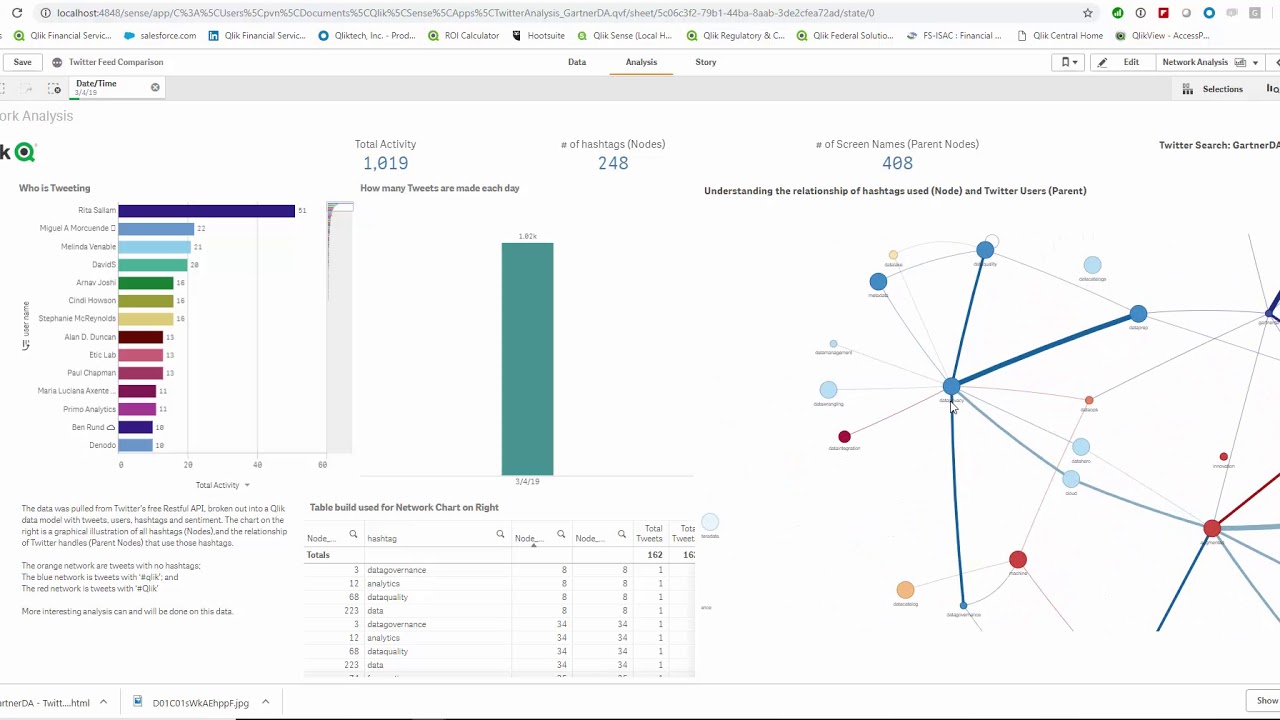Select the first datagovernance row in table
The image size is (1280, 720).
[x=396, y=570]
